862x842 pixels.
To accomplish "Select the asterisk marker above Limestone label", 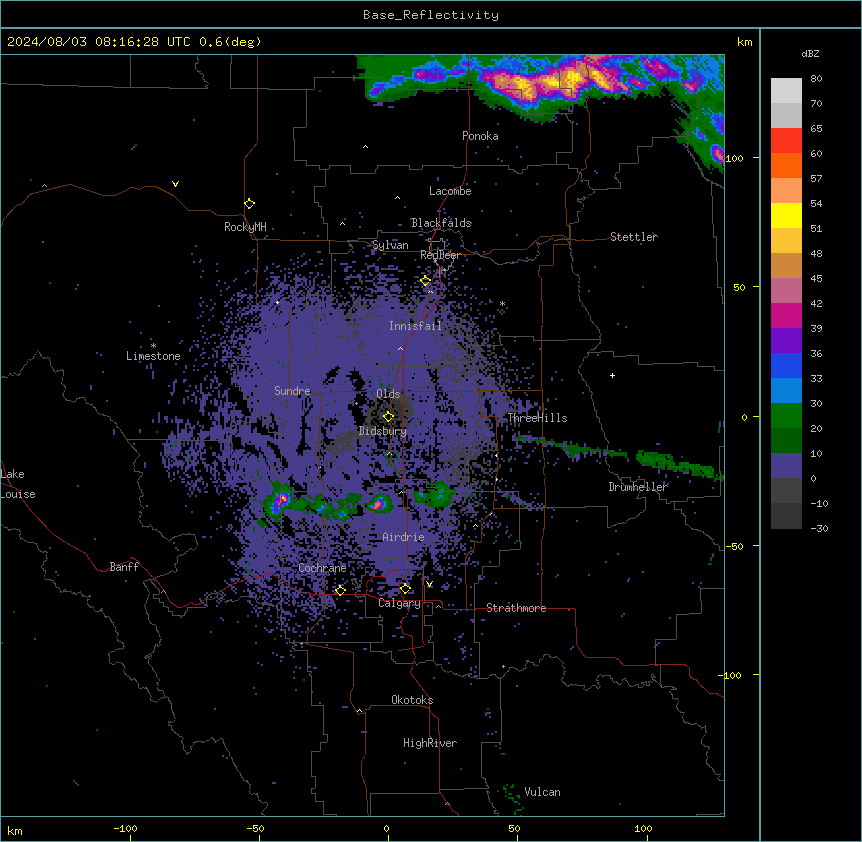I will (x=153, y=346).
